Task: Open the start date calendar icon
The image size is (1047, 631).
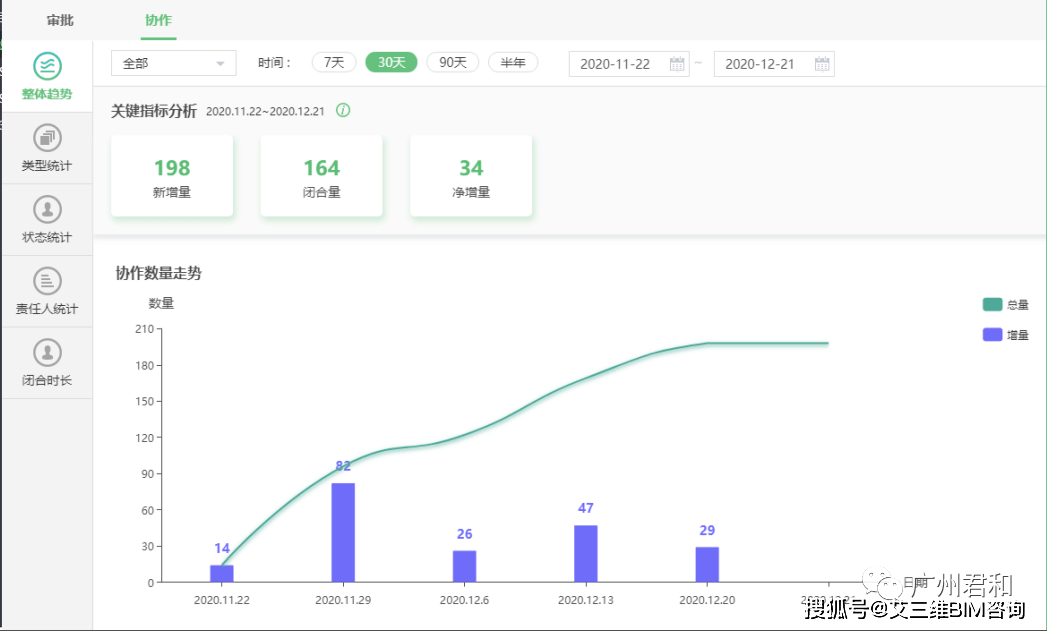Action: (x=677, y=64)
